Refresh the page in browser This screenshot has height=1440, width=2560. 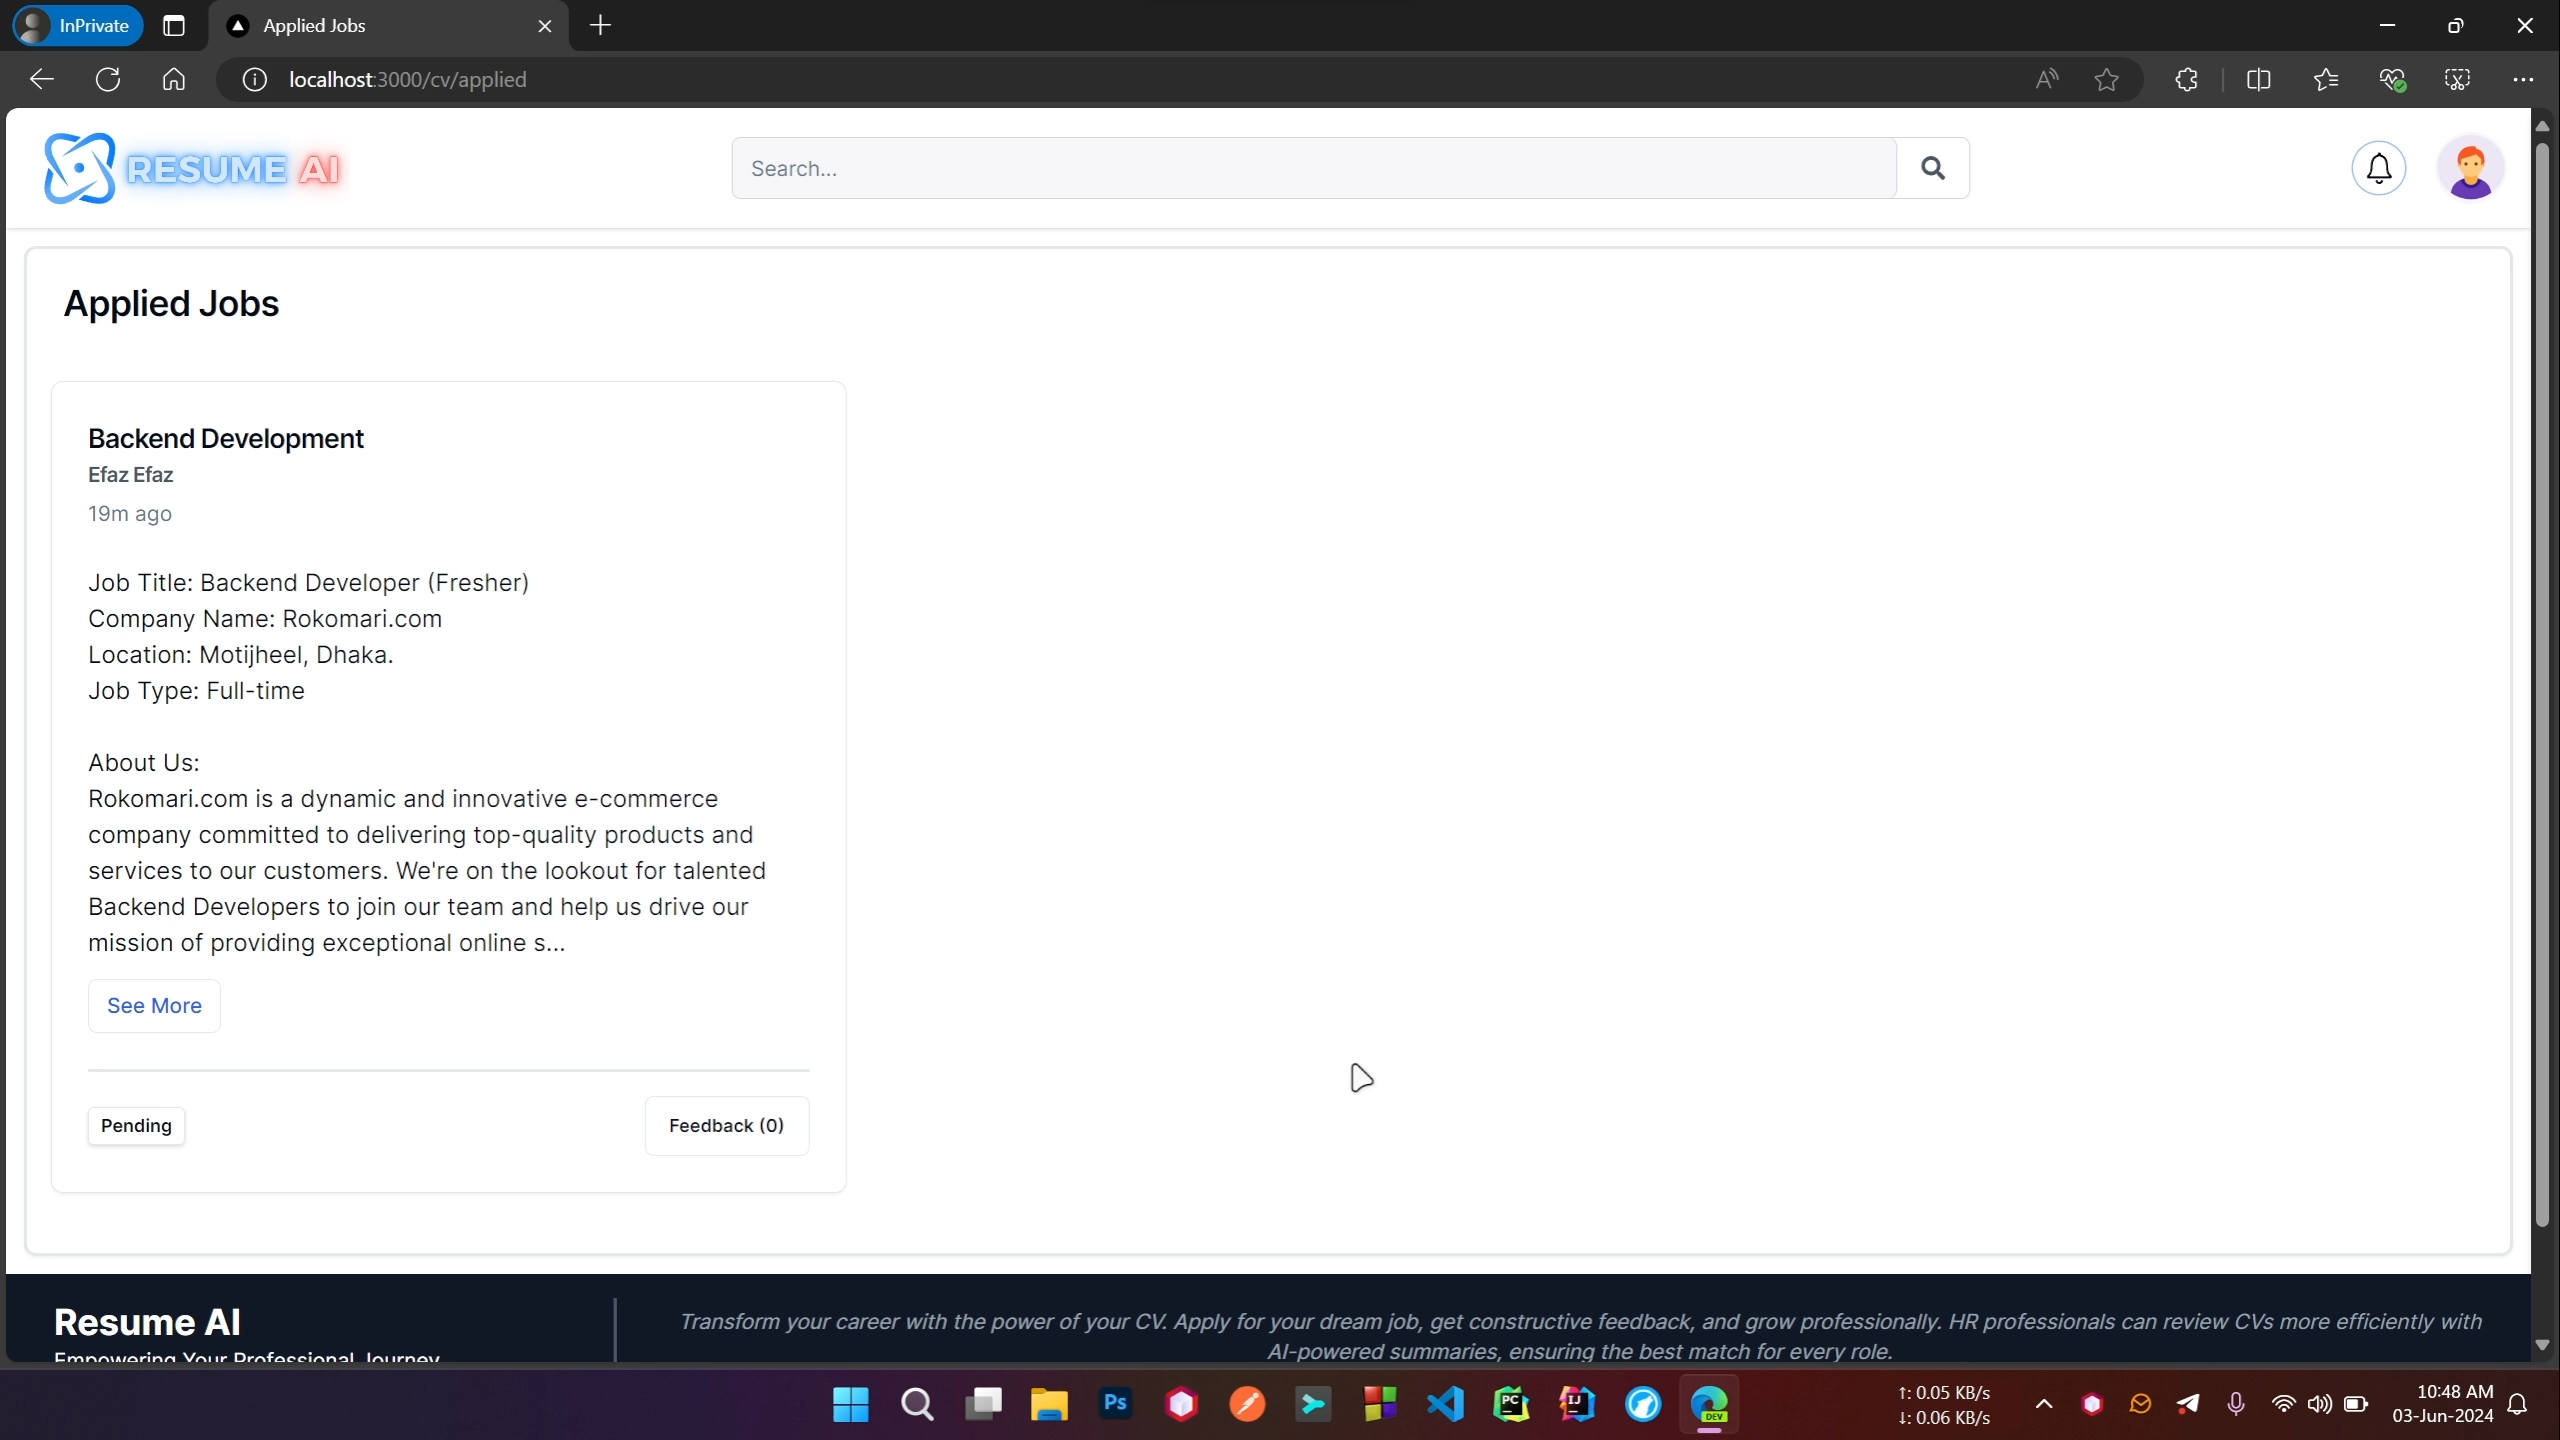(x=108, y=80)
